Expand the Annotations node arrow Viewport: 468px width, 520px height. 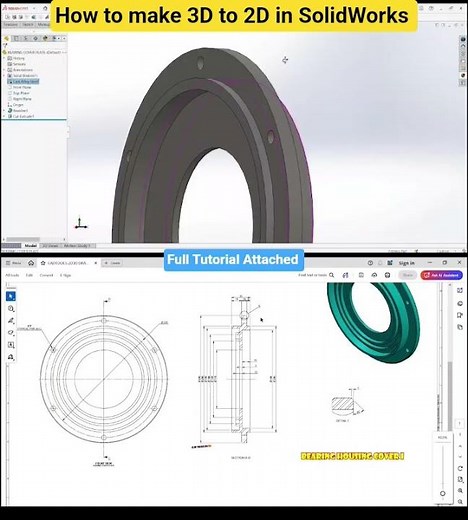4,70
